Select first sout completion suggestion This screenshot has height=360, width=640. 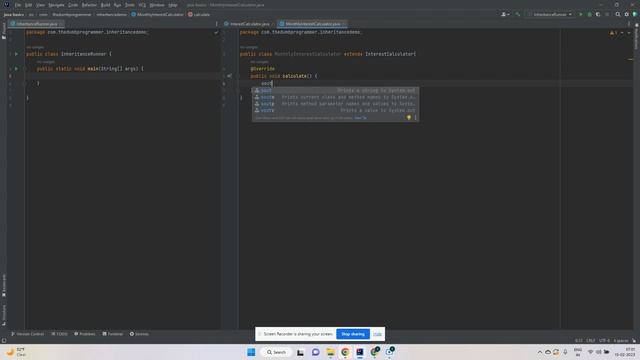[335, 91]
